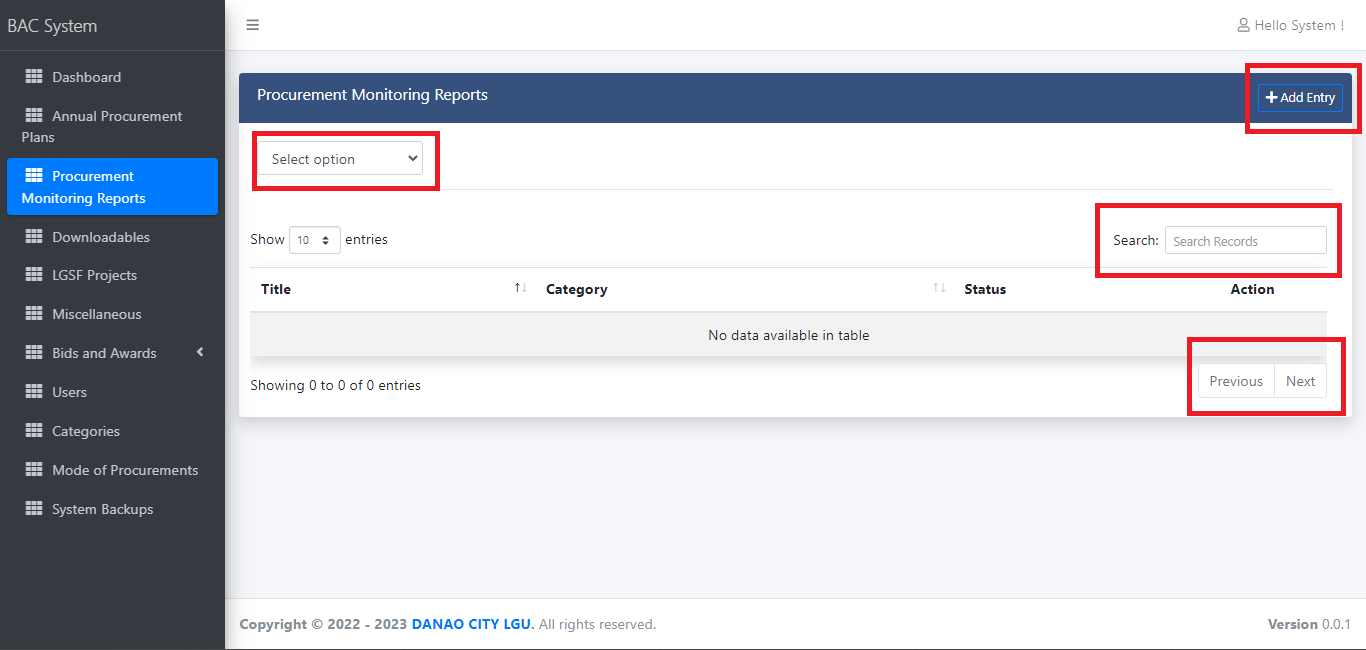
Task: Open Mode of Procurements page
Action: (112, 470)
